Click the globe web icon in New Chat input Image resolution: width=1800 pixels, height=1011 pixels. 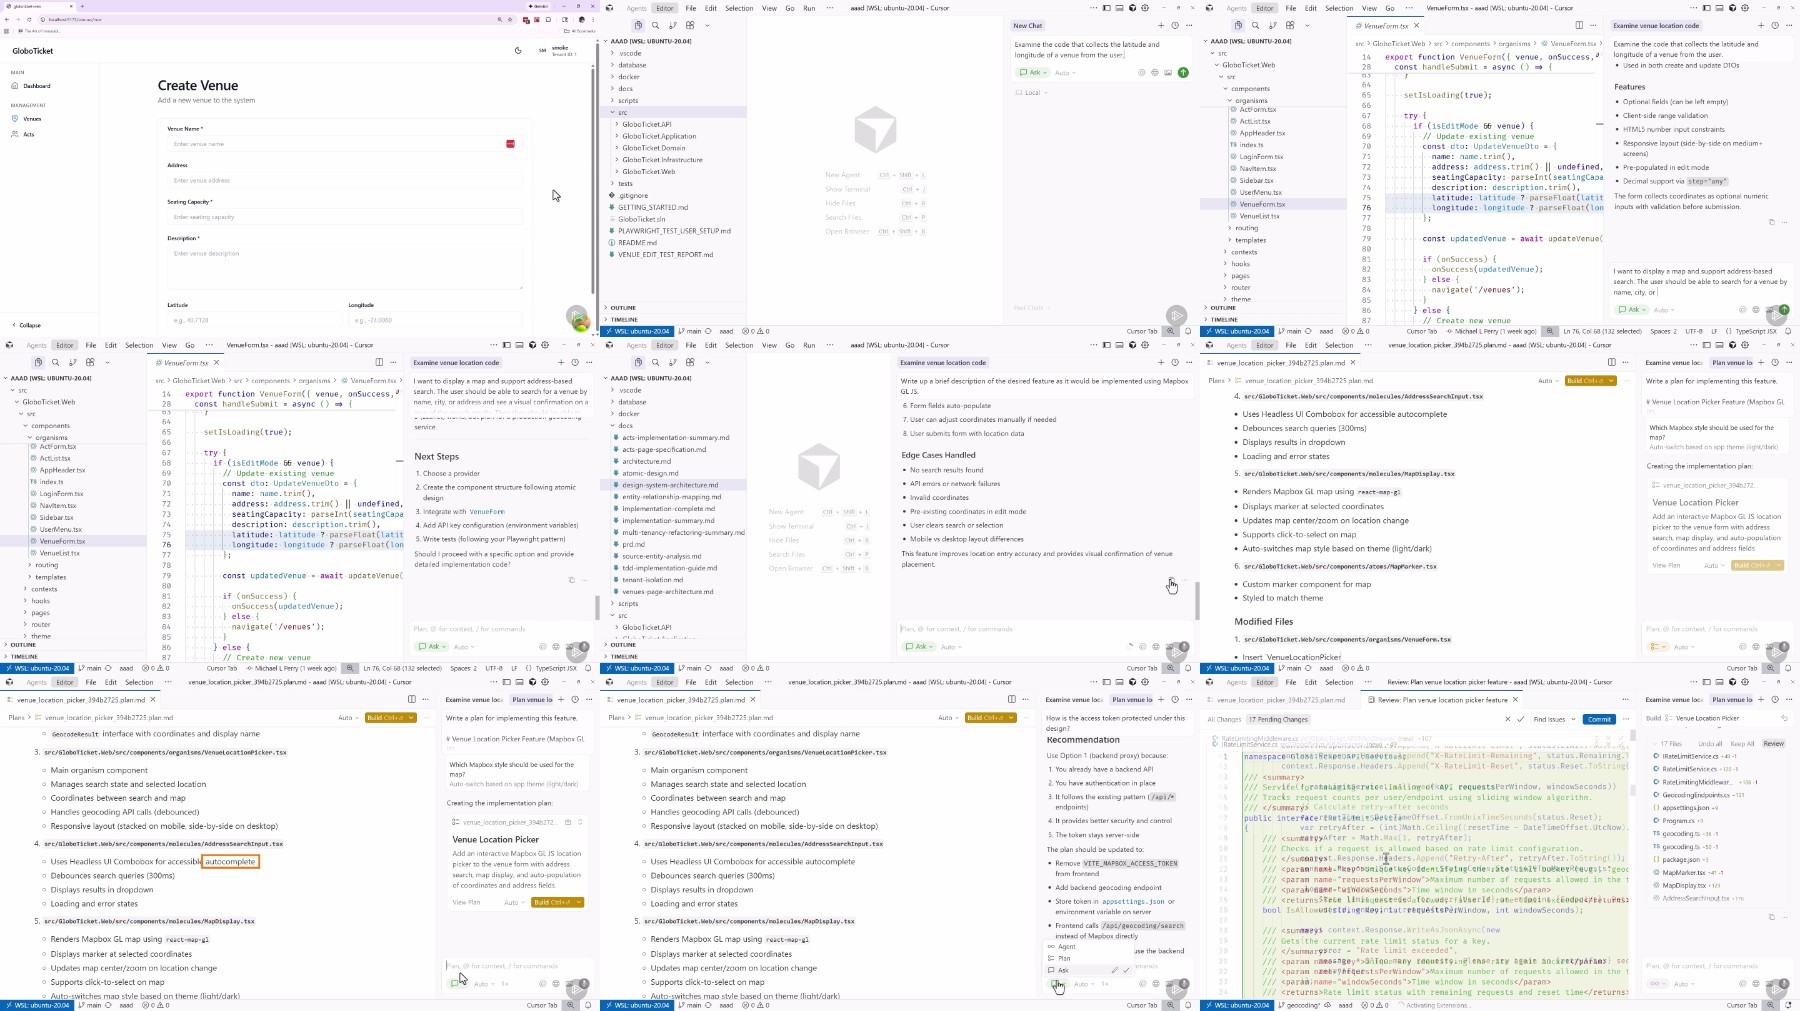[x=1155, y=72]
